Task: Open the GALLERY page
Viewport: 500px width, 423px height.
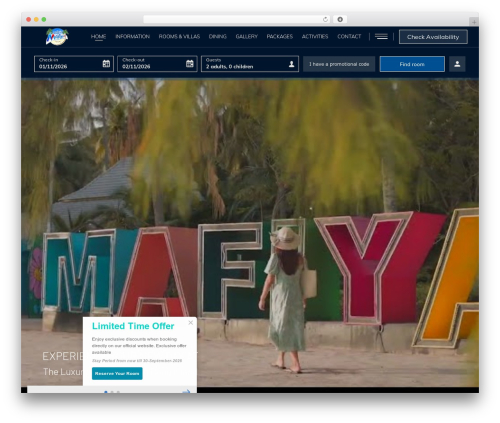Action: tap(247, 36)
